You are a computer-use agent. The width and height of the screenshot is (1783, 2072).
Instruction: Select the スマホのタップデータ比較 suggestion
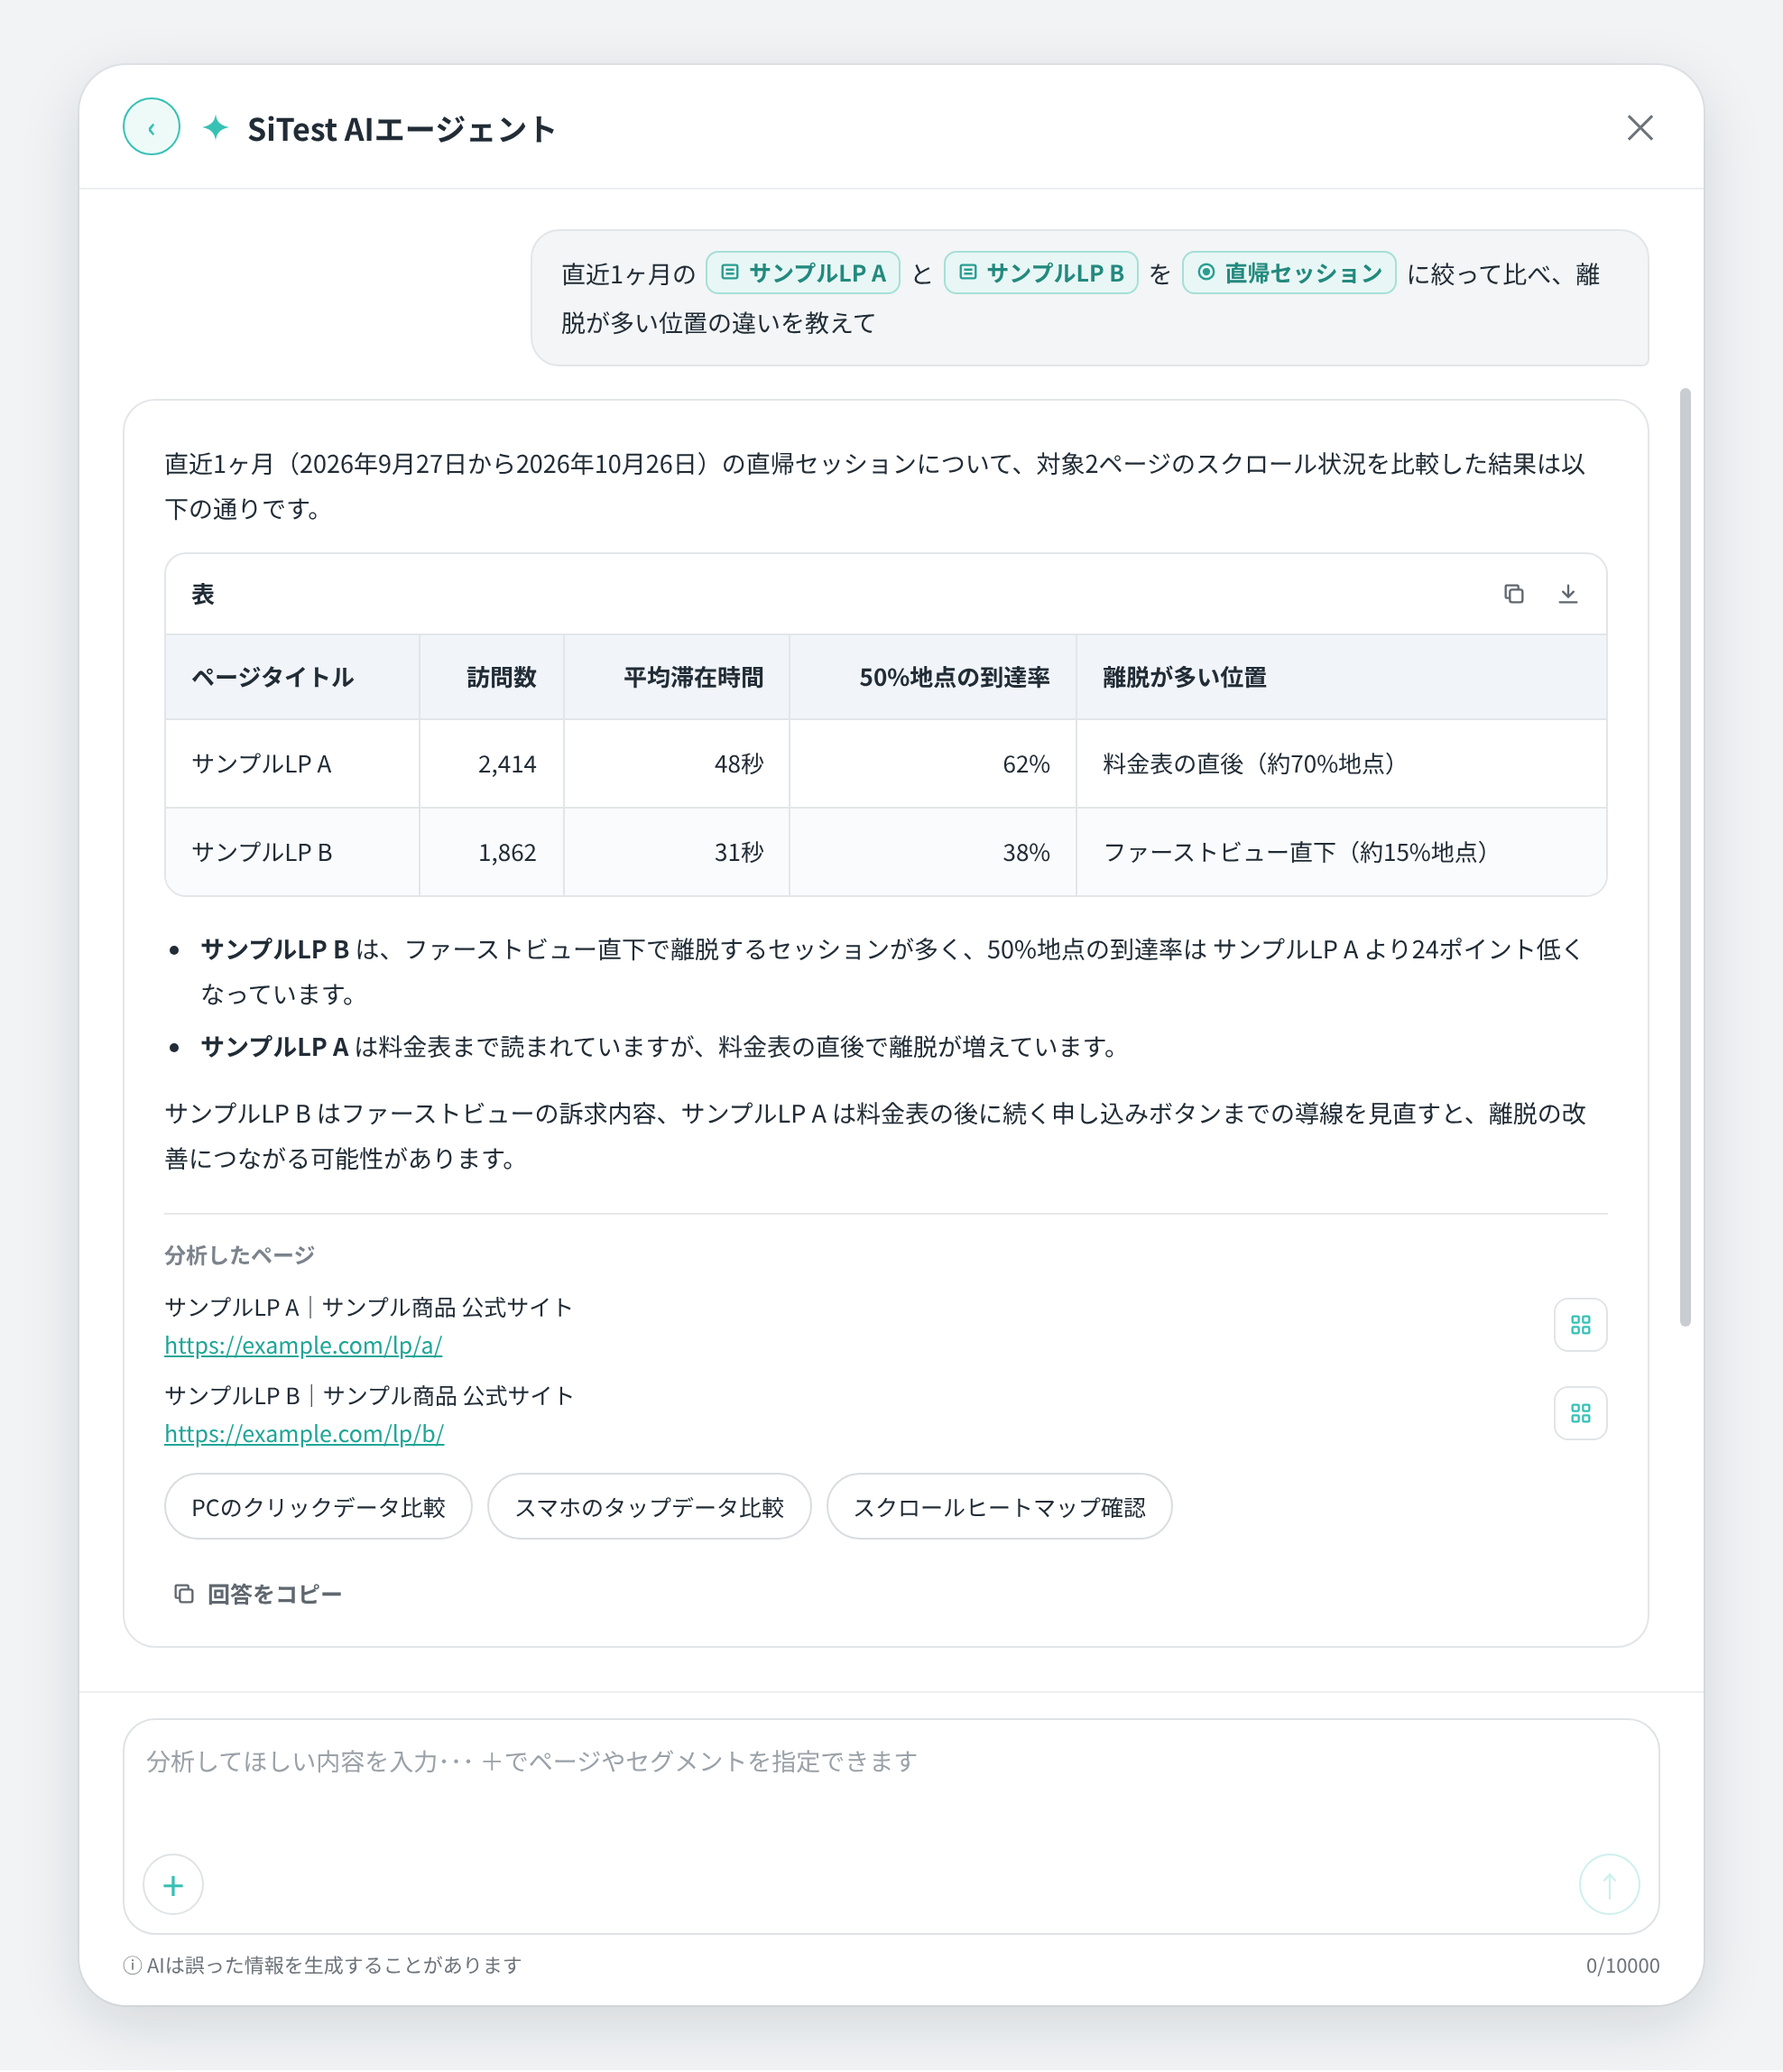(649, 1507)
